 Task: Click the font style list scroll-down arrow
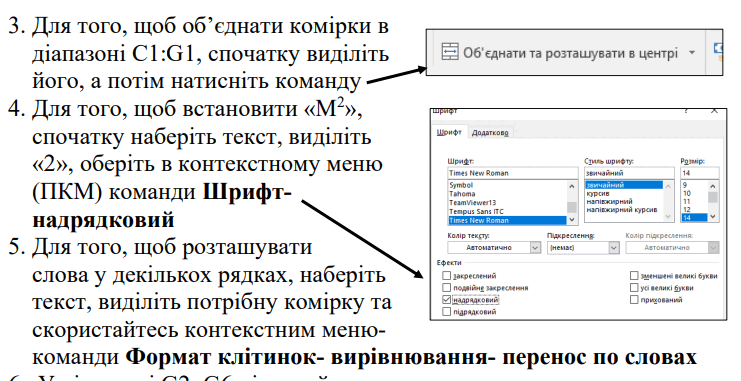pos(669,216)
